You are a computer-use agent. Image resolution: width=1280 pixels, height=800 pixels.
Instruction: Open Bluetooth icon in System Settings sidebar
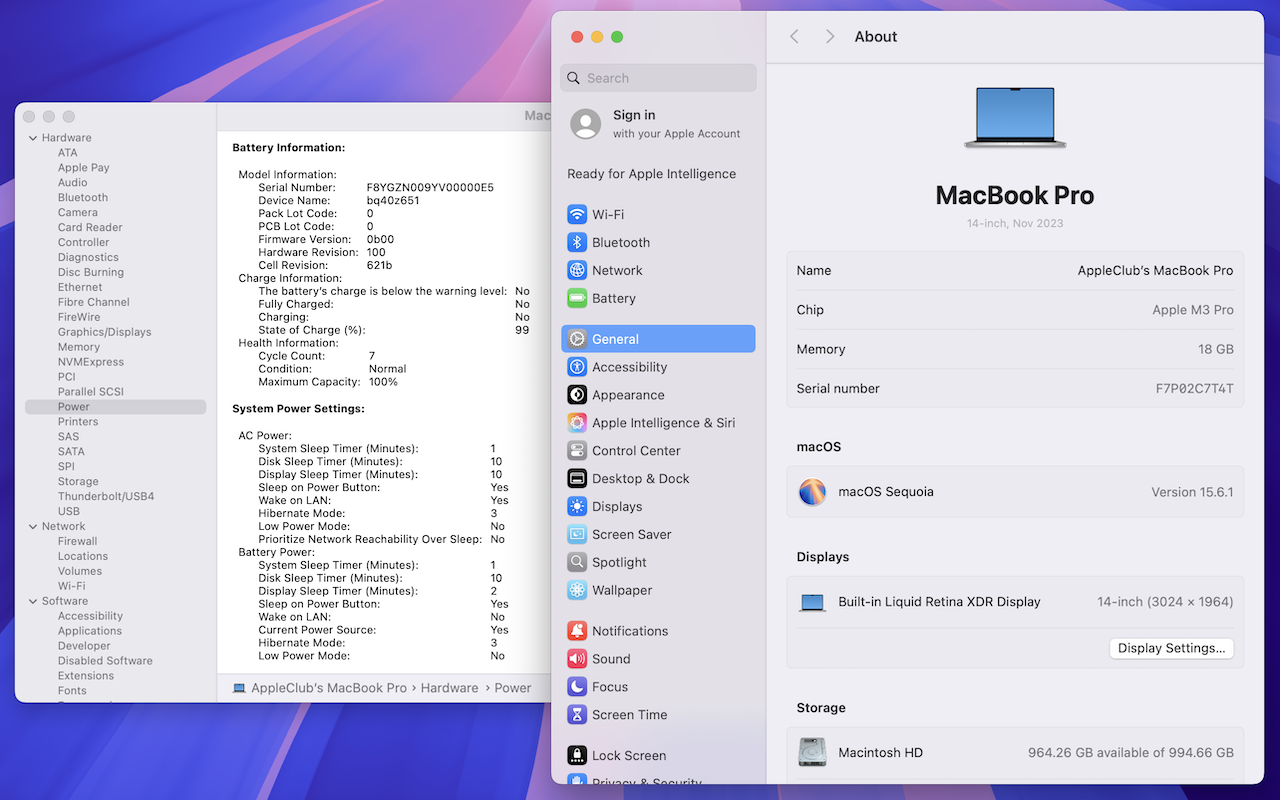[577, 242]
